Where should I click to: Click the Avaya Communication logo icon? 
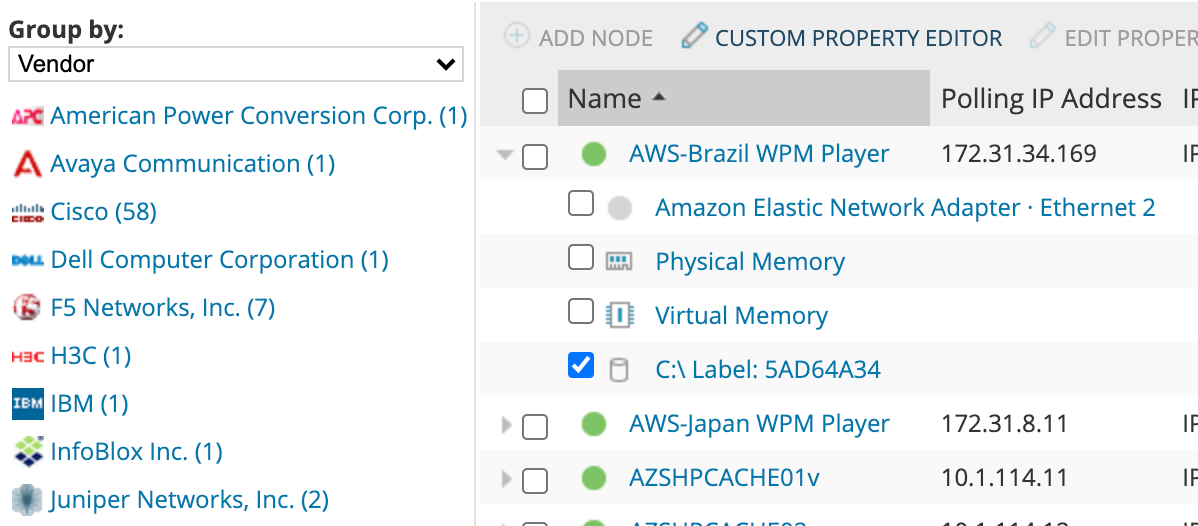27,164
